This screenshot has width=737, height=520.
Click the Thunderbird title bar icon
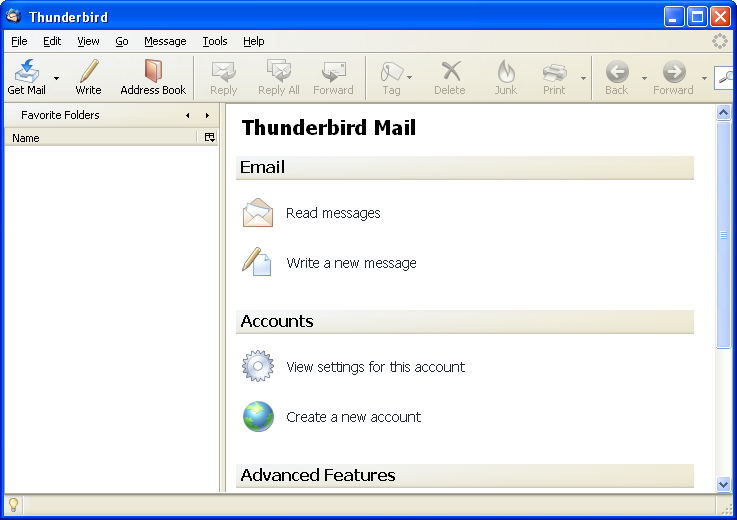(x=13, y=16)
